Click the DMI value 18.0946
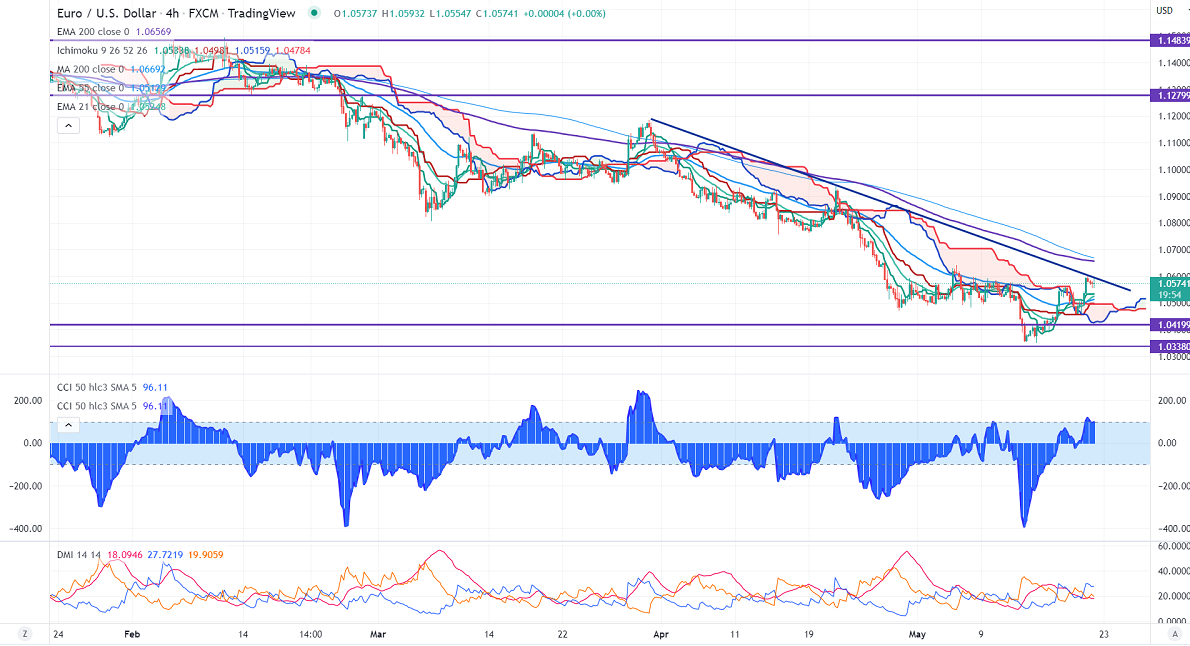Viewport: 1190px width, 646px height. click(124, 555)
